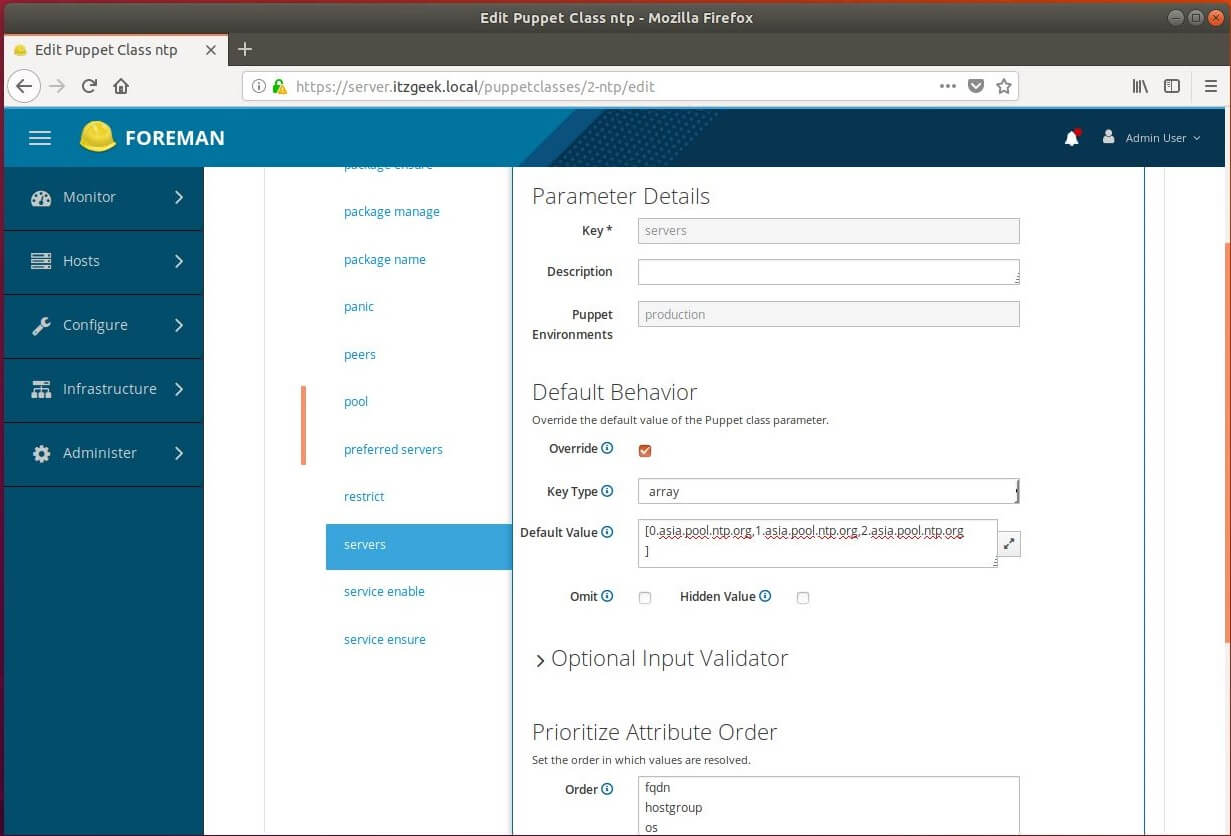Expand the Hosts menu chevron
The height and width of the screenshot is (836, 1231).
(x=179, y=261)
